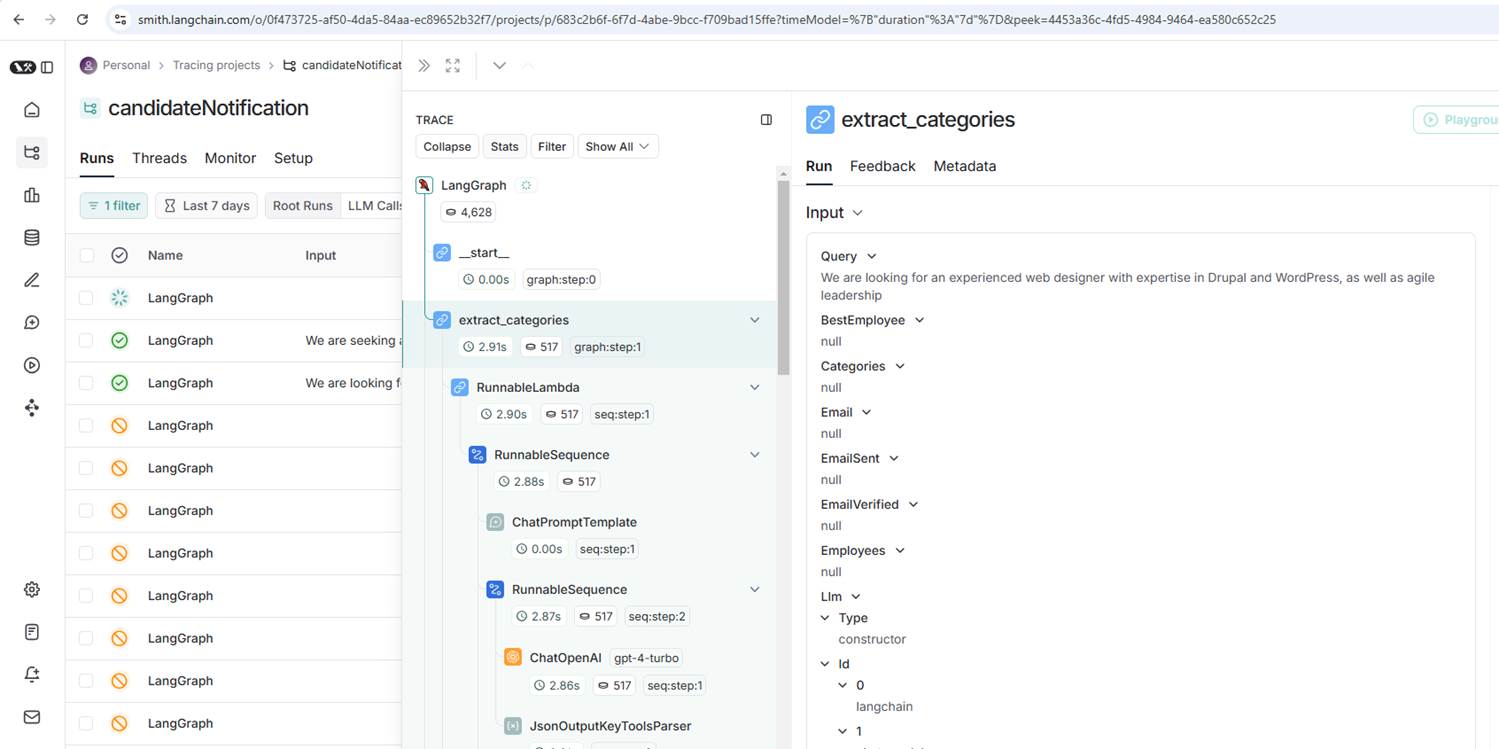The height and width of the screenshot is (749, 1499).
Task: Select the Root Runs filter toggle
Action: coord(303,205)
